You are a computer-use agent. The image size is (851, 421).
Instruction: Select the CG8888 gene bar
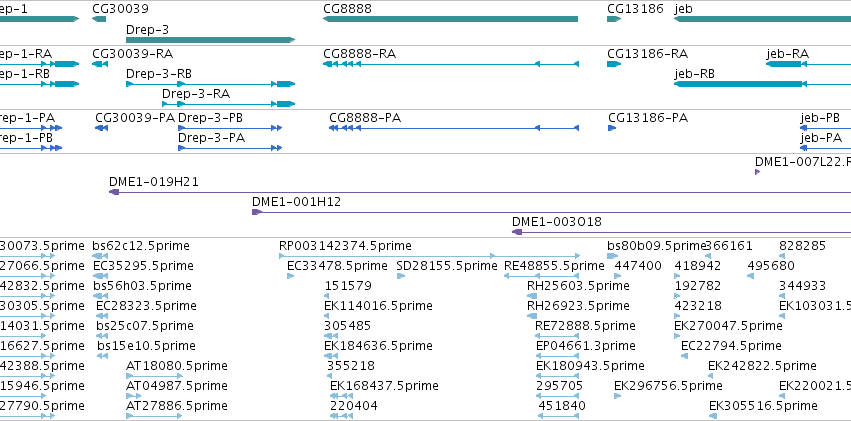[x=450, y=19]
